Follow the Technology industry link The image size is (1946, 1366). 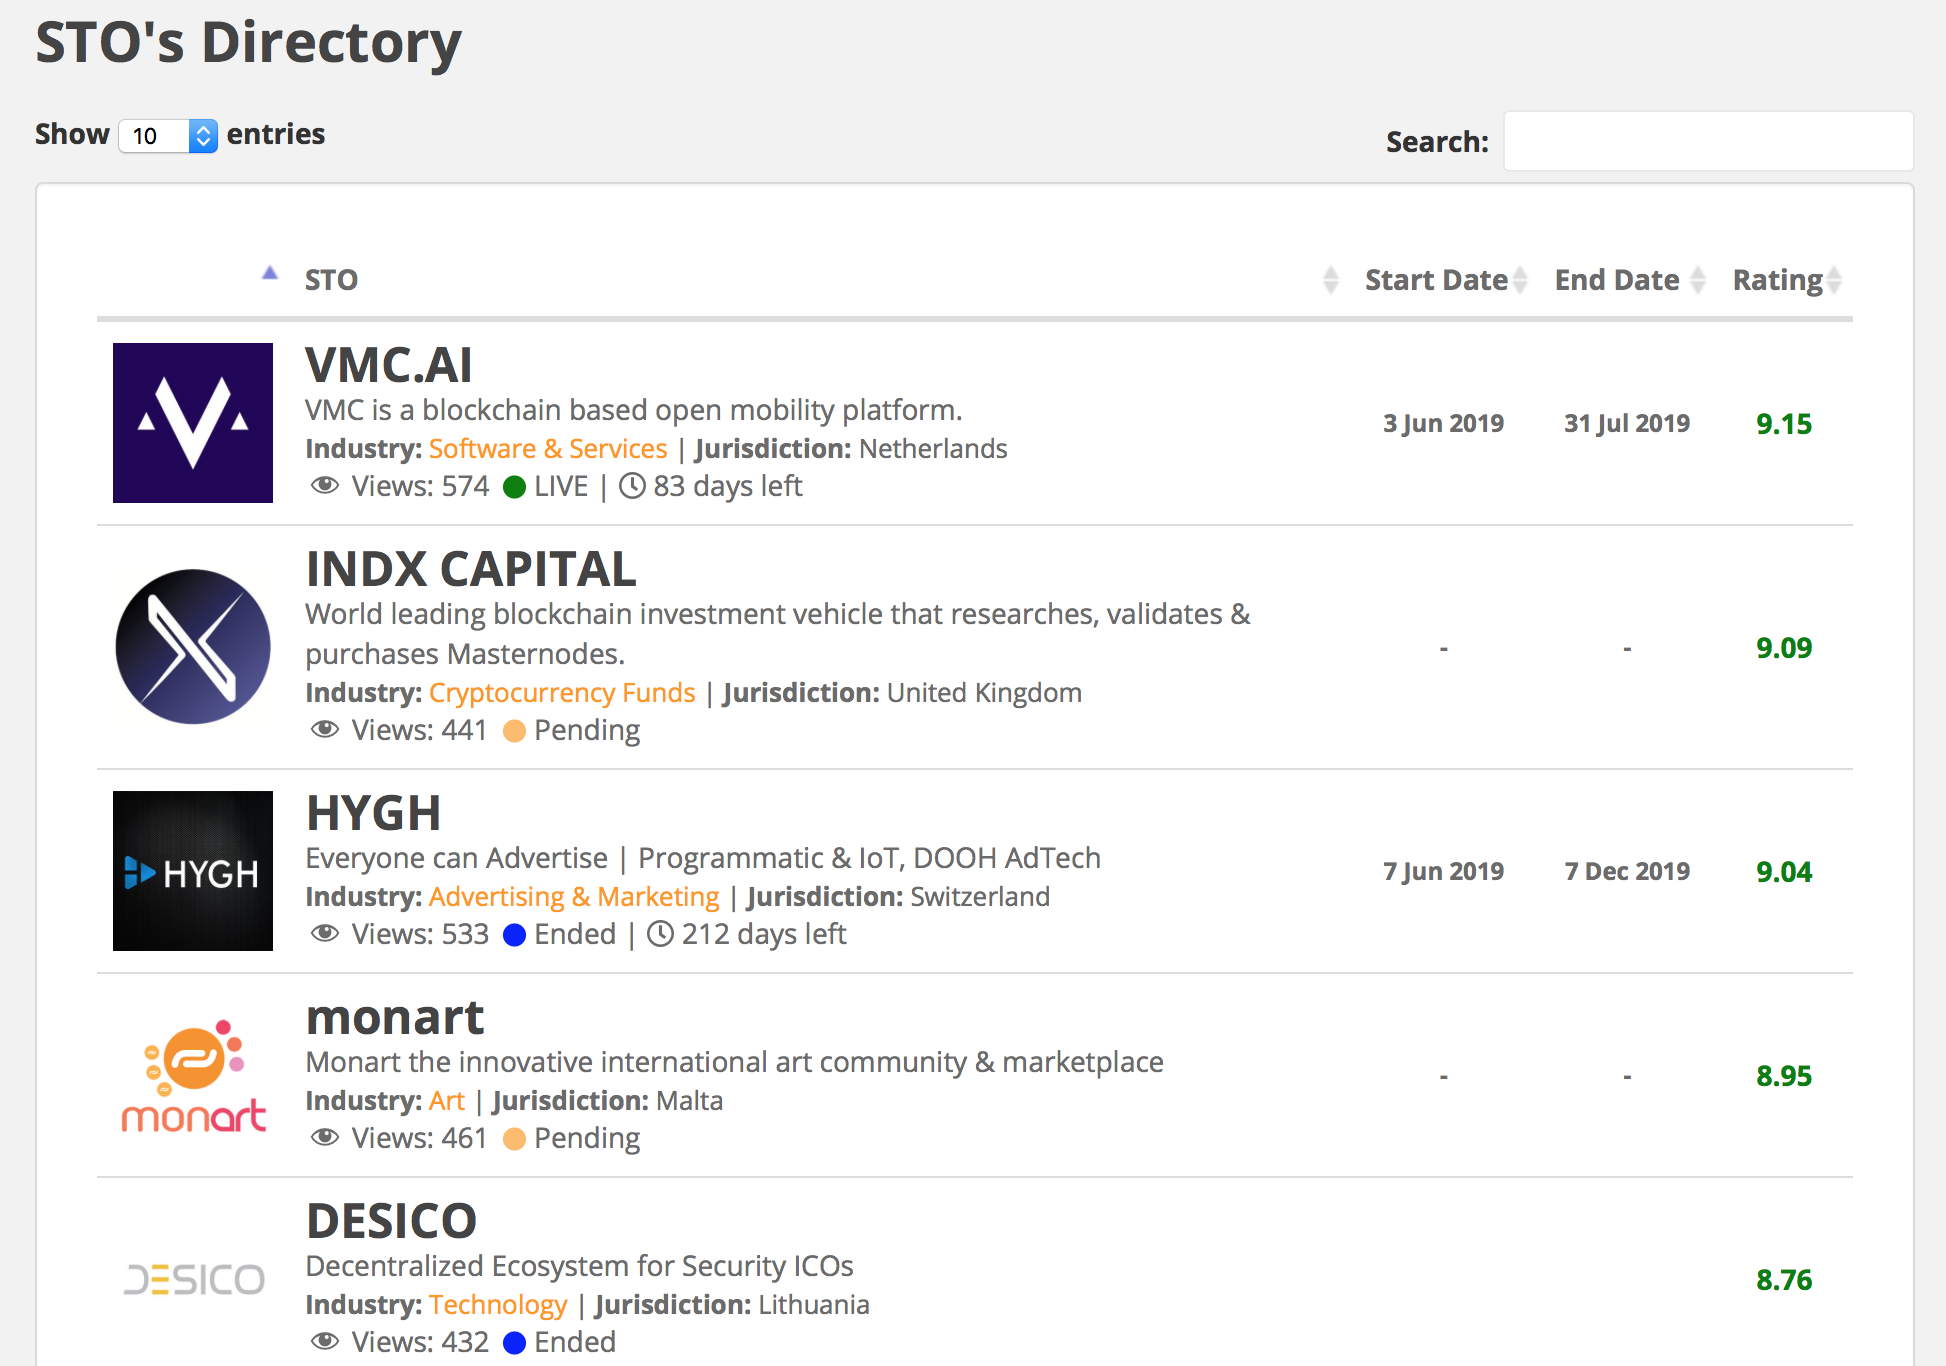coord(498,1305)
